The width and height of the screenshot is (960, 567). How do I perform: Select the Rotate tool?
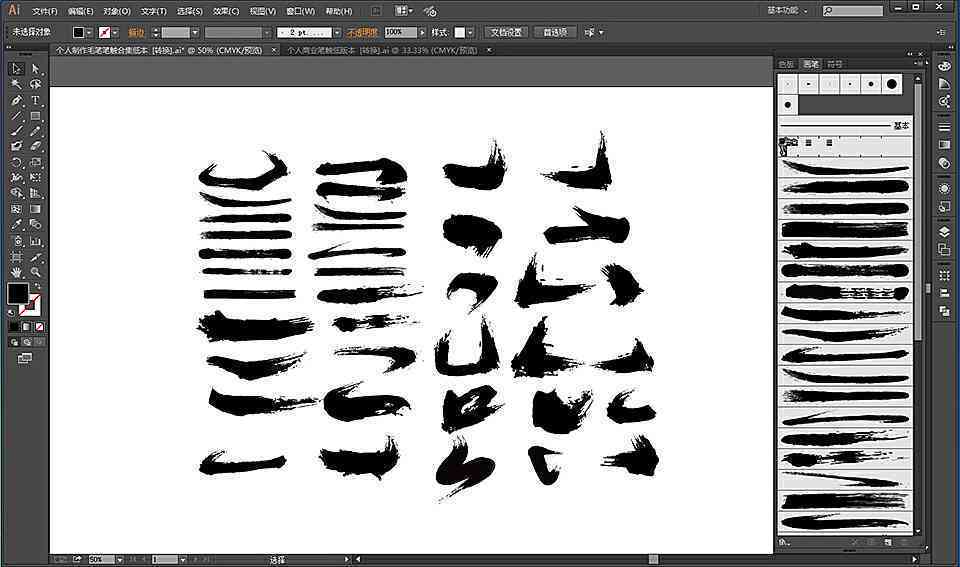pyautogui.click(x=17, y=162)
